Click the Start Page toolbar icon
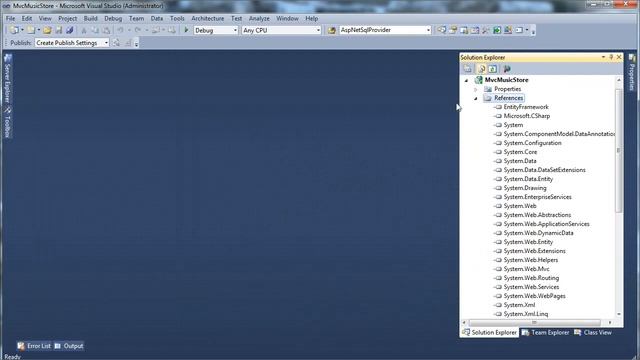 click(x=497, y=30)
